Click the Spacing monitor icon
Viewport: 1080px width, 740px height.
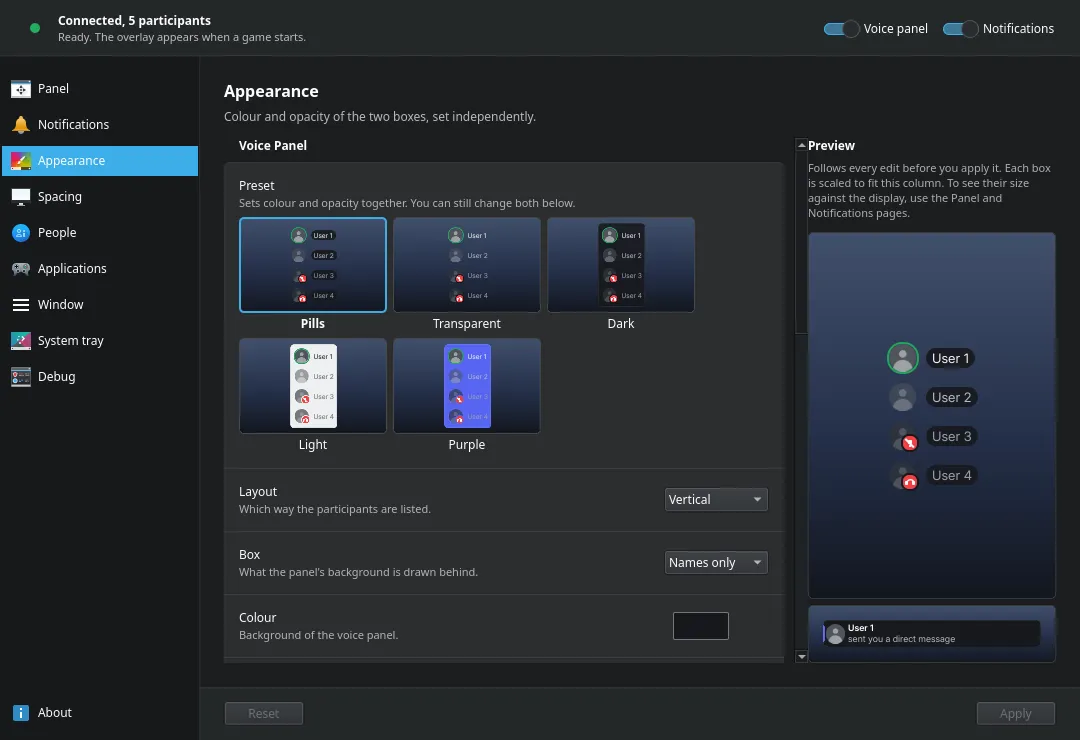[21, 197]
